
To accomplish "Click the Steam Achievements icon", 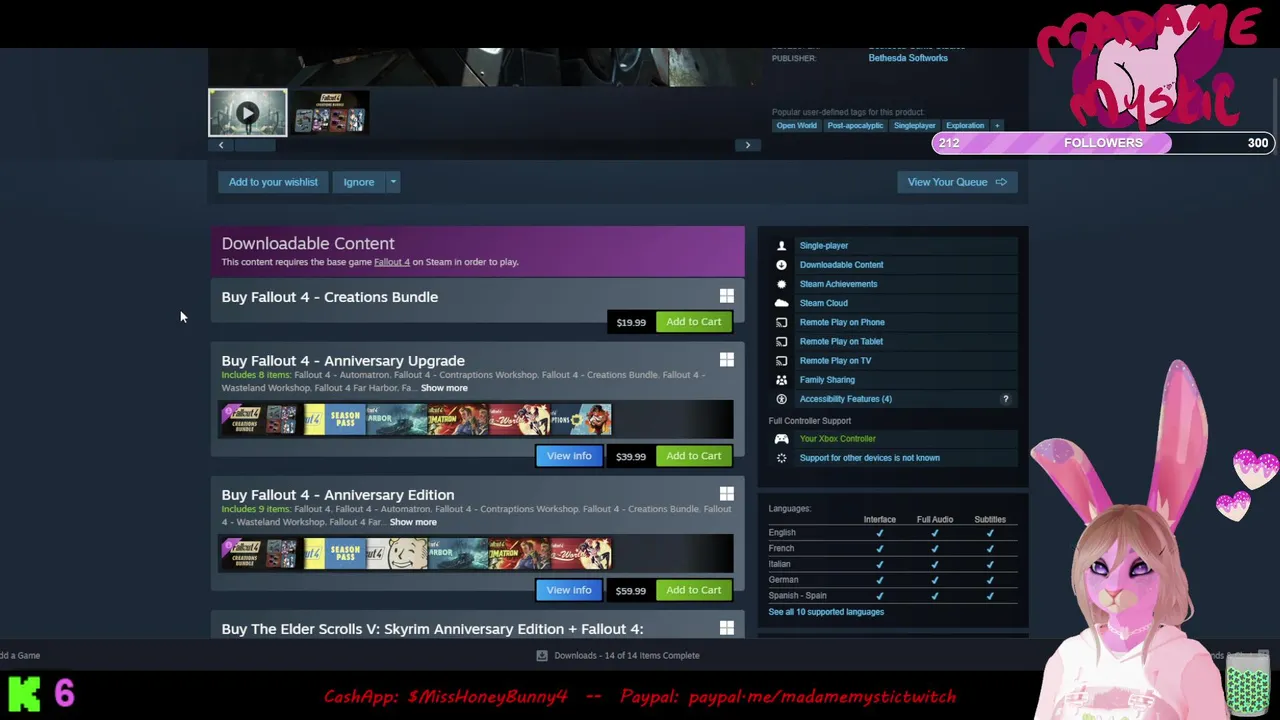I will (x=781, y=284).
